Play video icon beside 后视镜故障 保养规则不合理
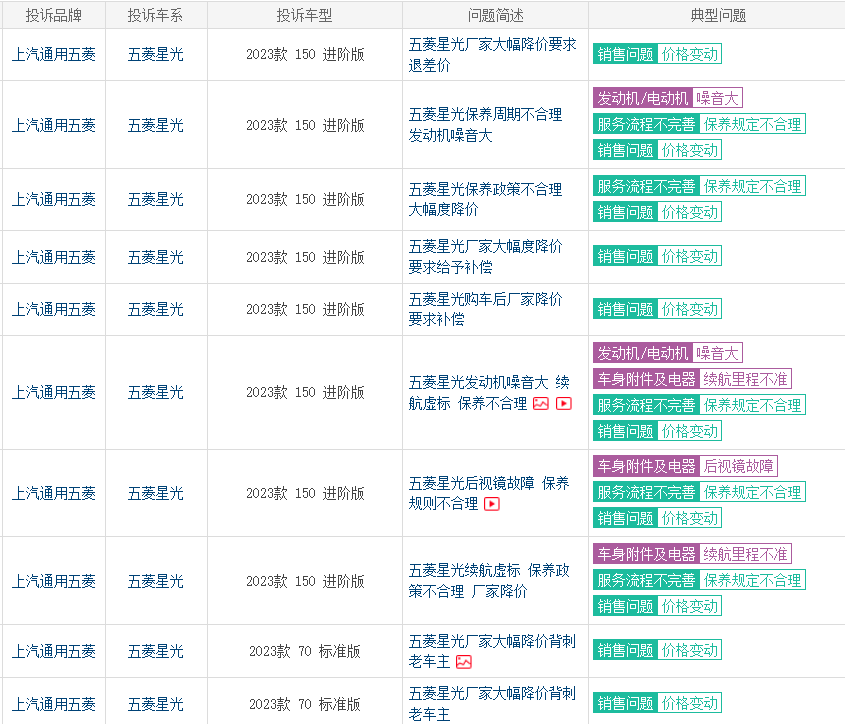This screenshot has height=724, width=845. tap(492, 504)
